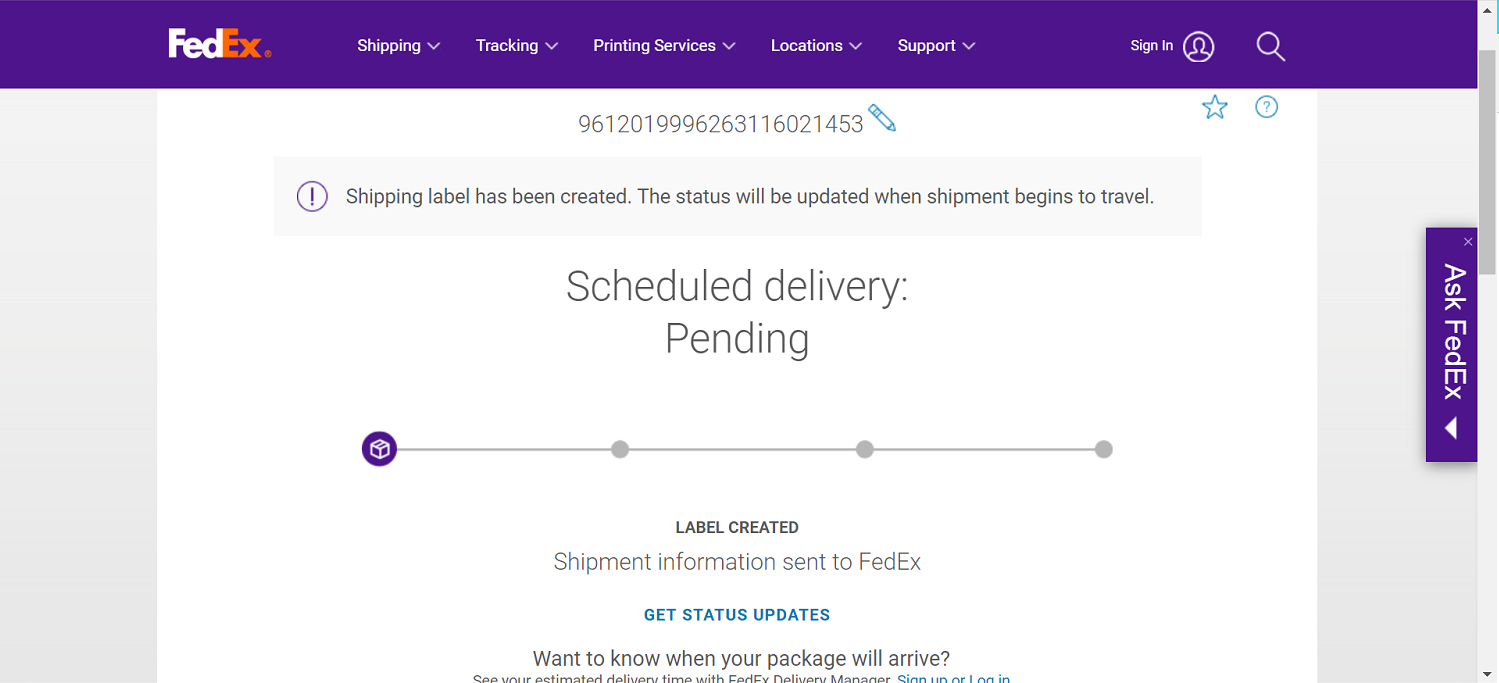The image size is (1499, 683).
Task: Click the Sign In user avatar icon
Action: point(1198,46)
